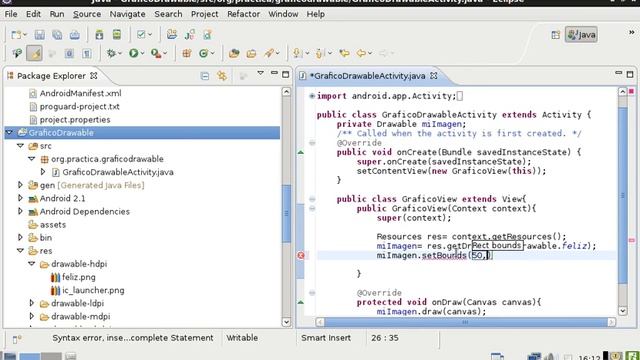Image resolution: width=640 pixels, height=360 pixels.
Task: Toggle Link with Editor in Package Explorer
Action: point(222,76)
